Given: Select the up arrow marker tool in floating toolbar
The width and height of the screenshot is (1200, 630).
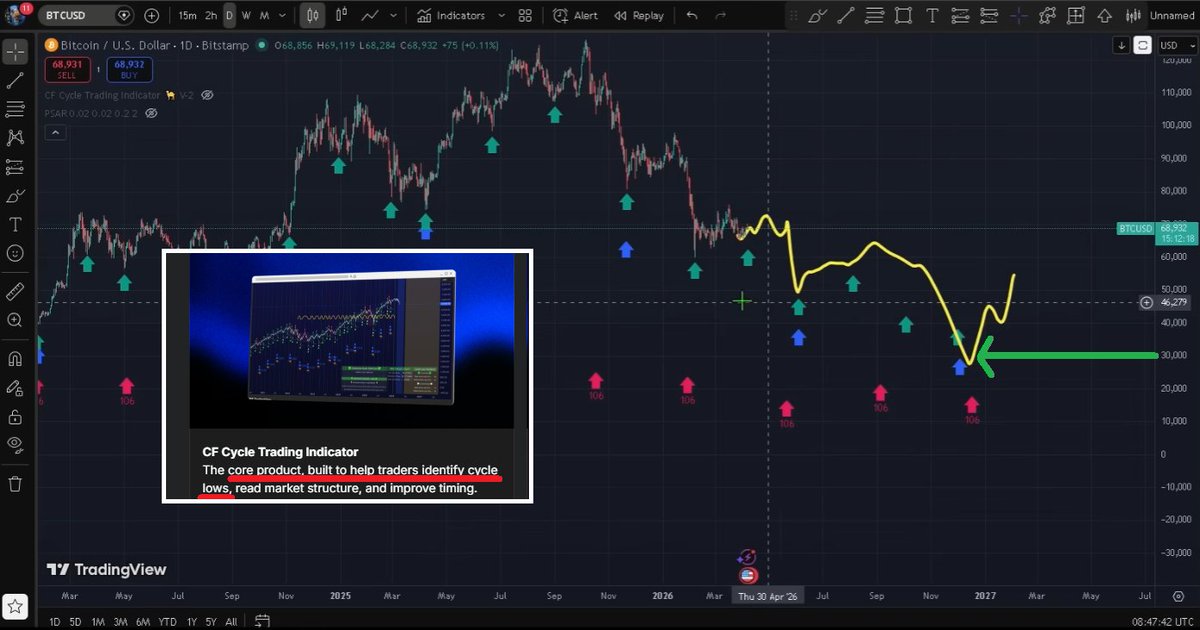Looking at the screenshot, I should [x=1105, y=16].
